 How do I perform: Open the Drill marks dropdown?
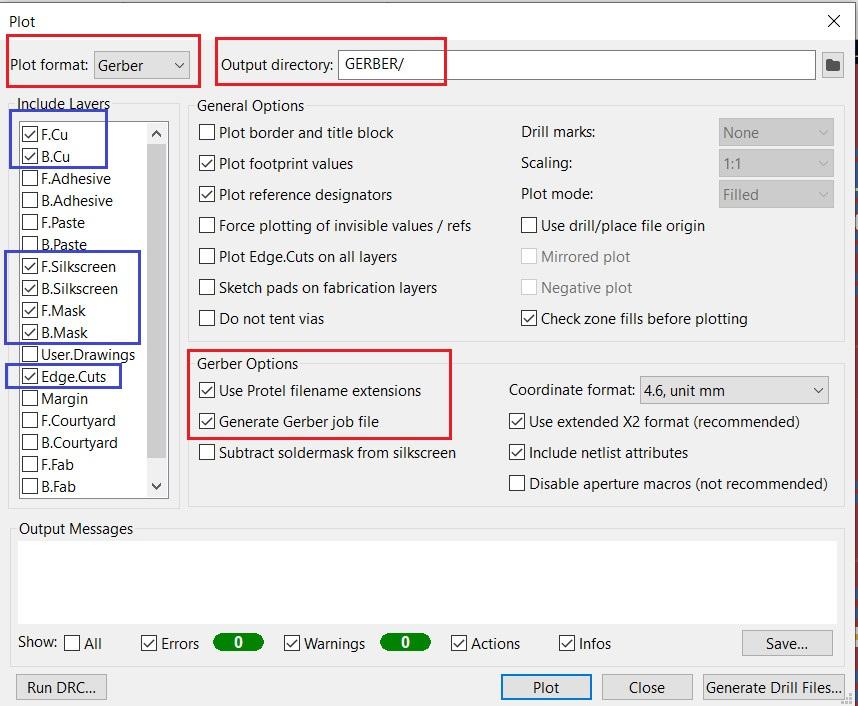(x=776, y=132)
